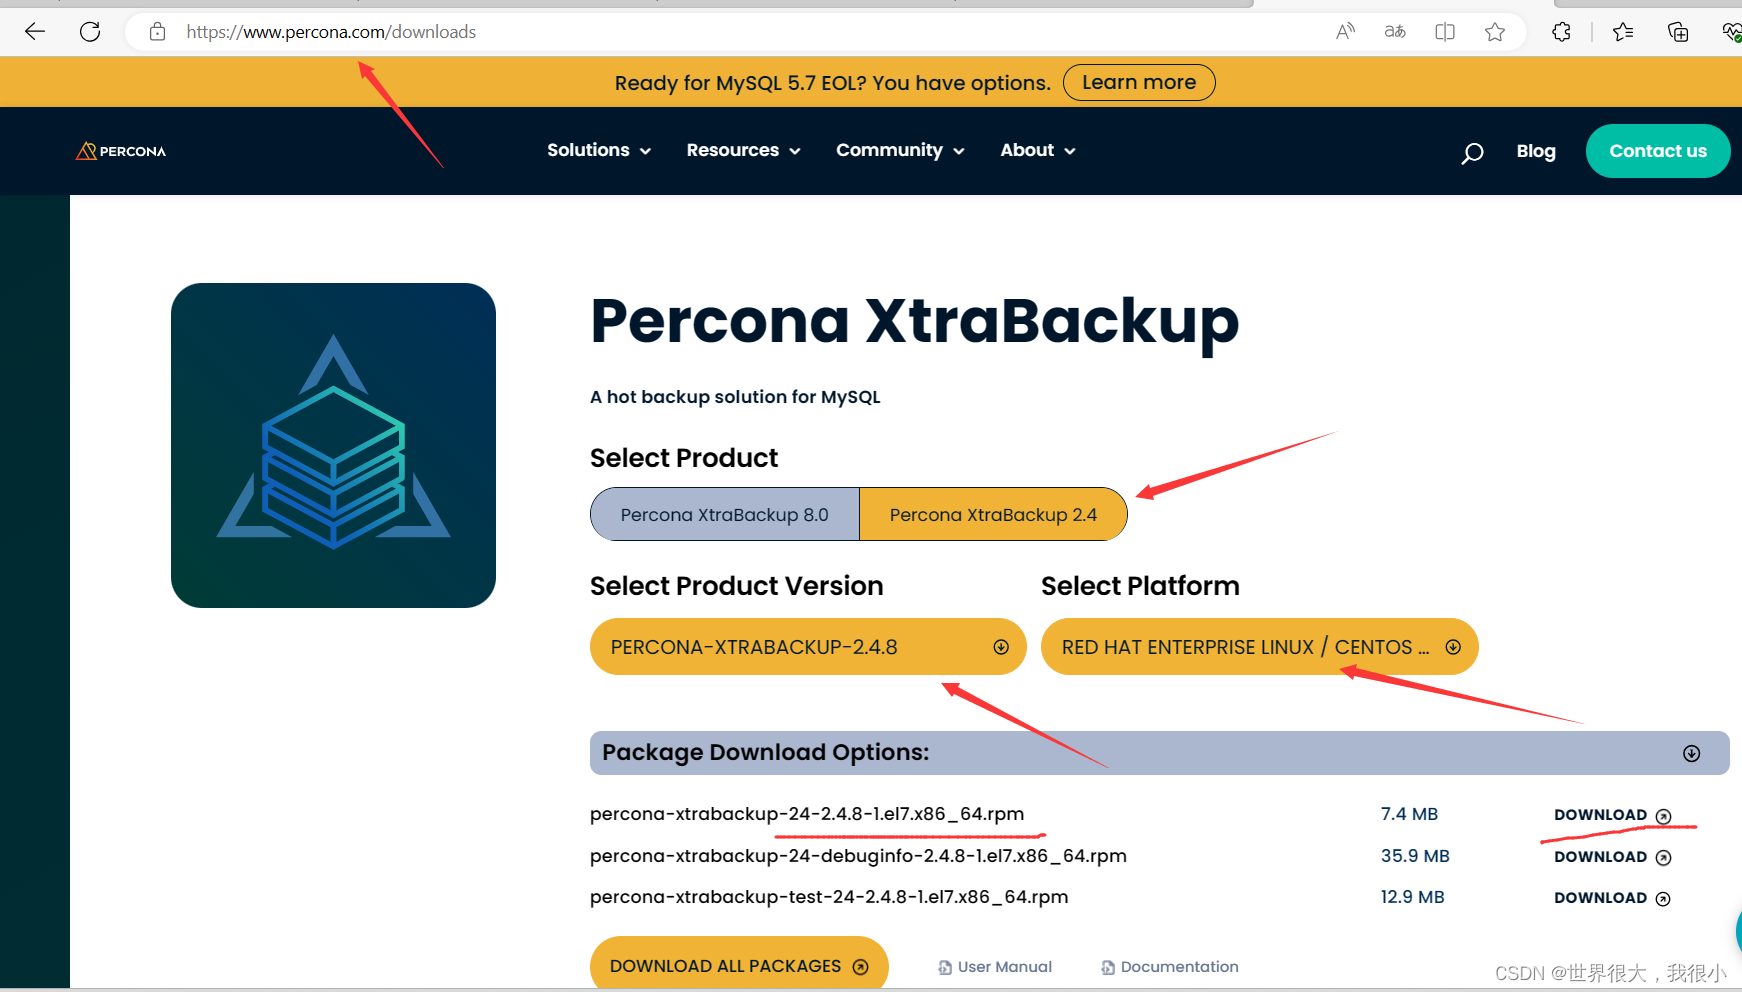Open the Percona logo home link

[121, 151]
